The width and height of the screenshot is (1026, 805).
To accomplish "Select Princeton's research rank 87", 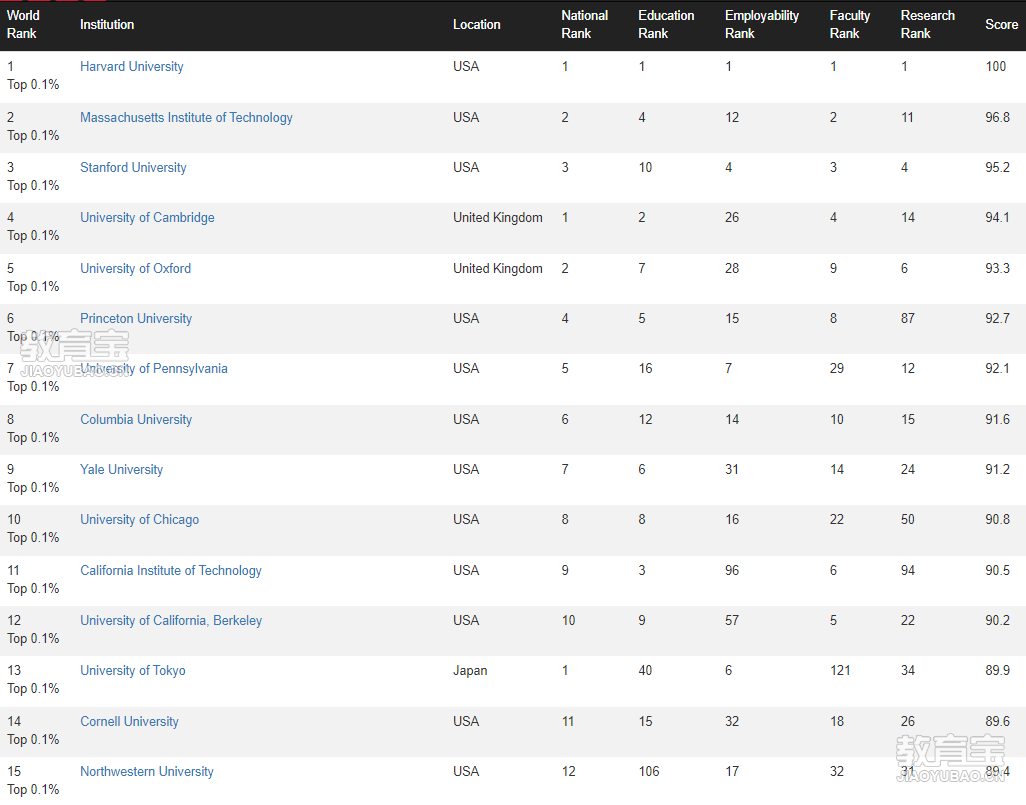I will pyautogui.click(x=908, y=319).
